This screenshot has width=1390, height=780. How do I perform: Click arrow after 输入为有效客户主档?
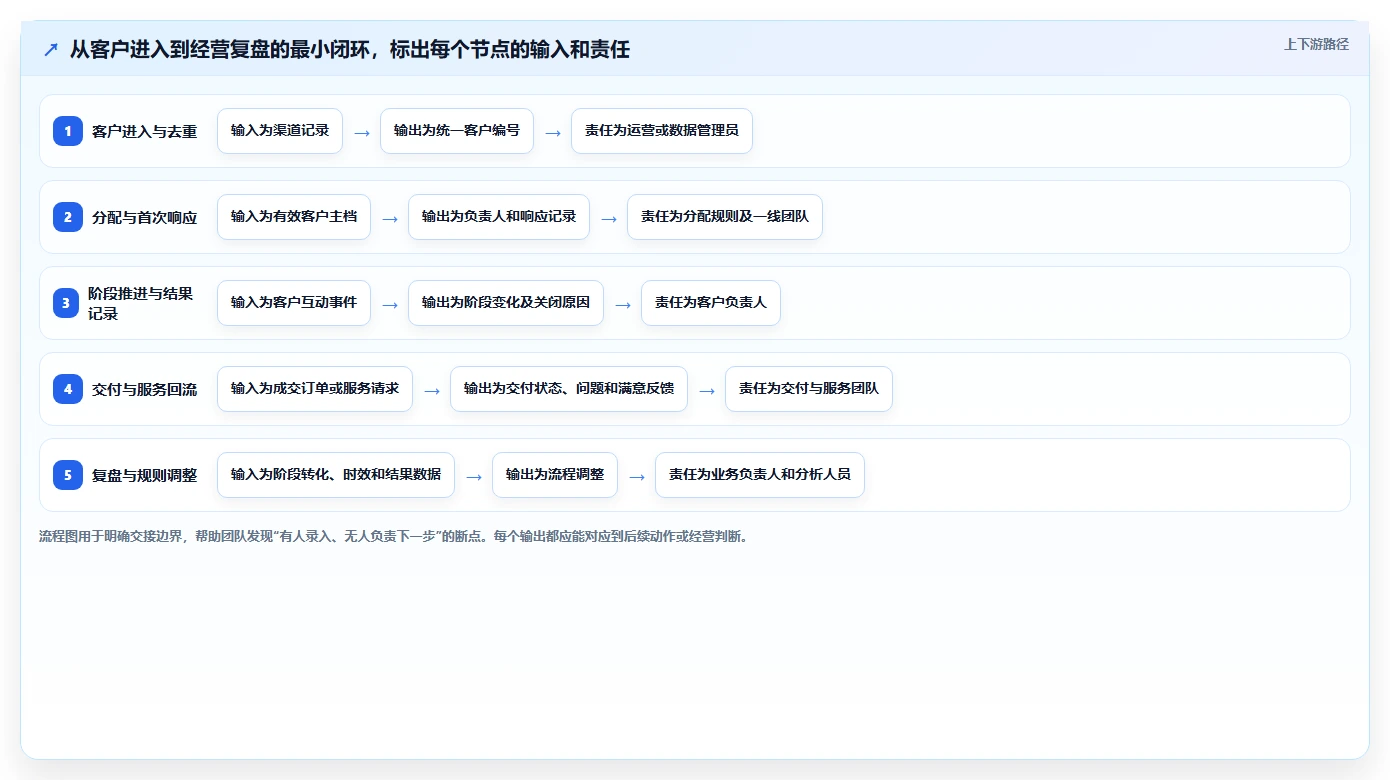tap(390, 218)
